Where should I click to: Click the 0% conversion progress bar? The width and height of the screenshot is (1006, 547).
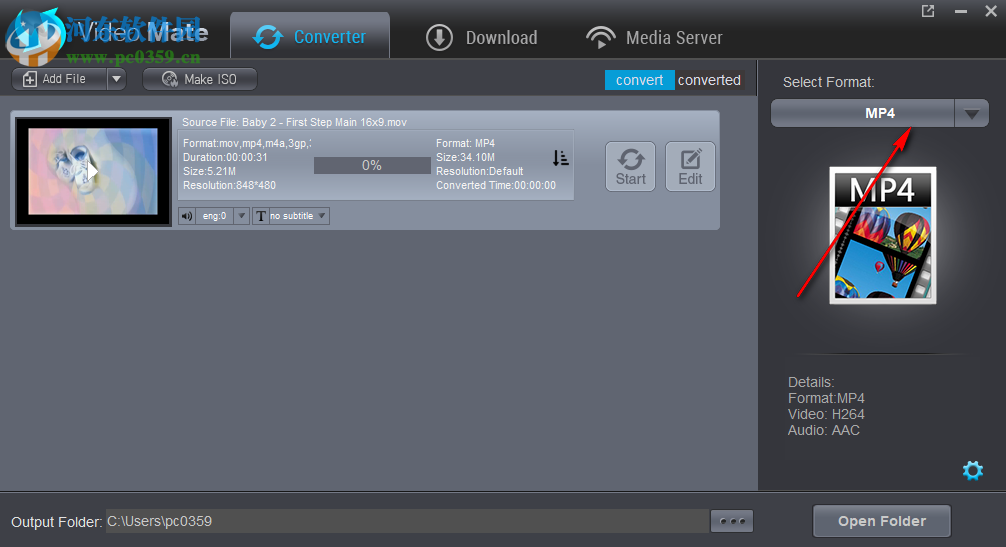click(372, 165)
